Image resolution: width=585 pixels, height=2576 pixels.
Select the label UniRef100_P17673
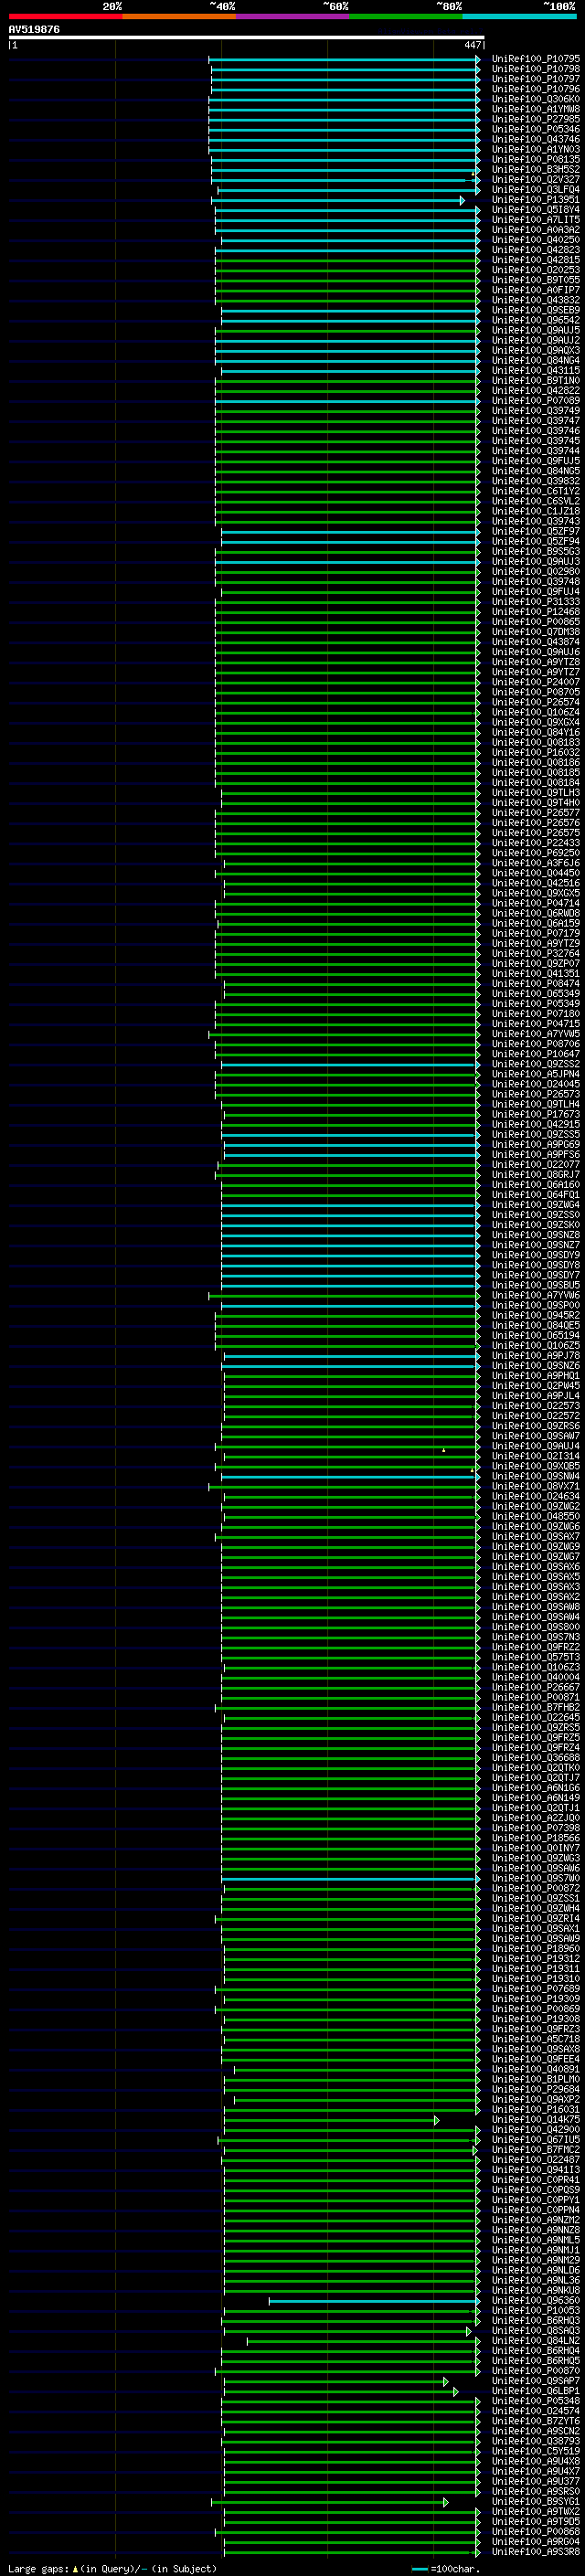[x=536, y=1114]
